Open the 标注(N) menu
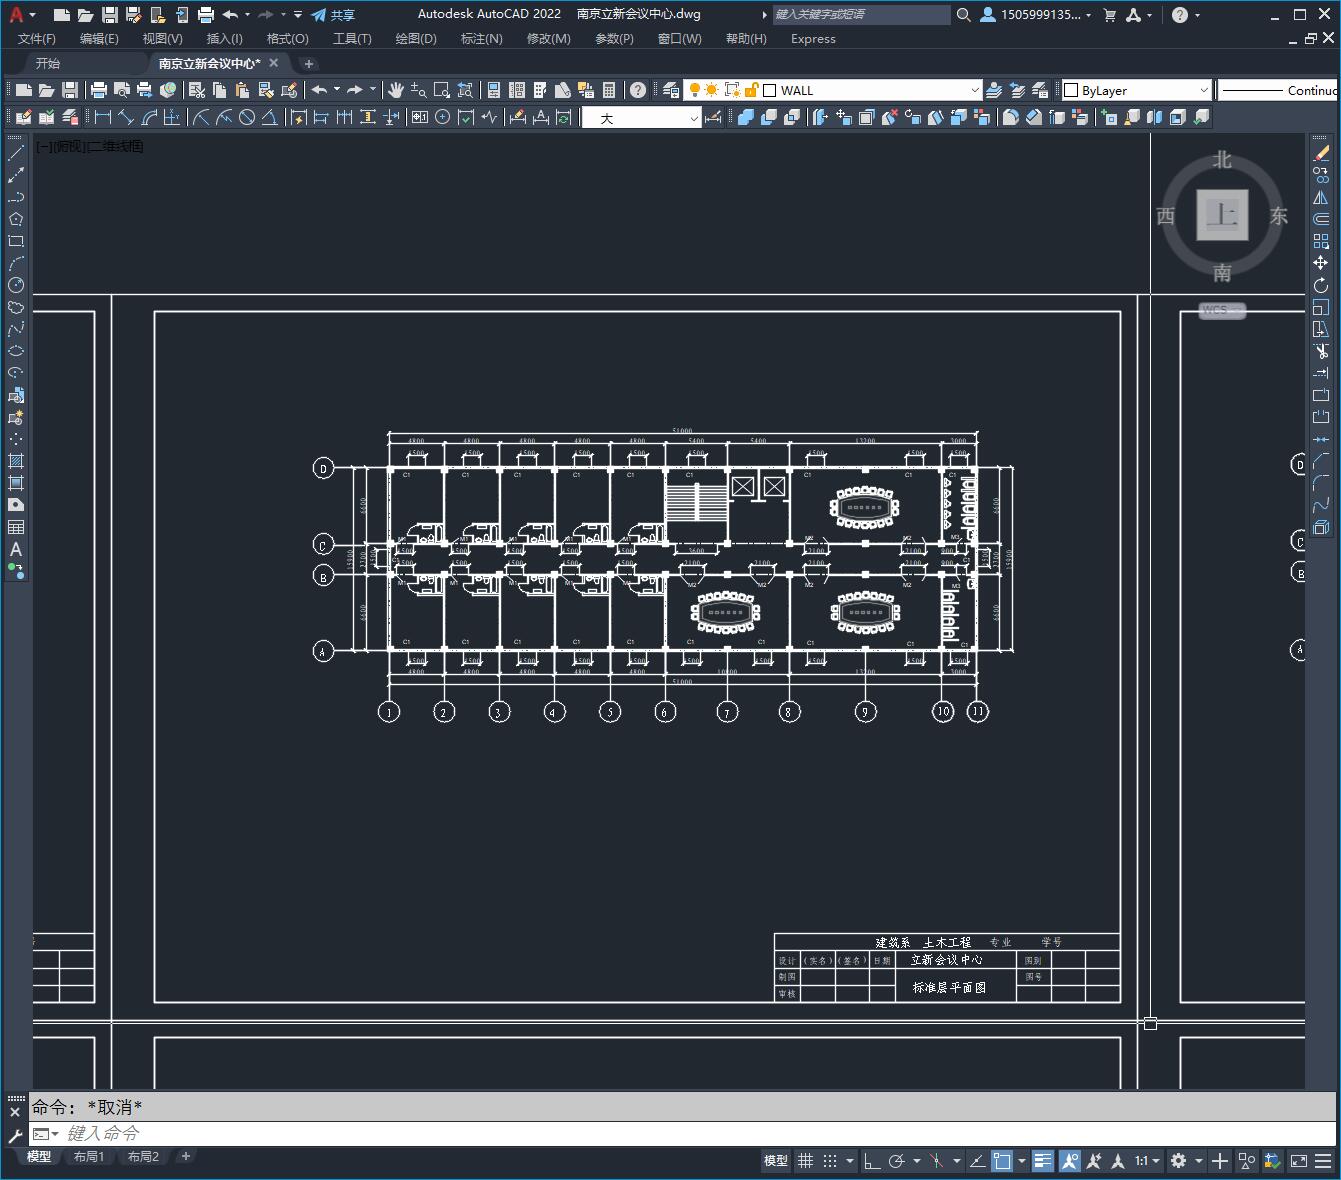 (x=481, y=38)
